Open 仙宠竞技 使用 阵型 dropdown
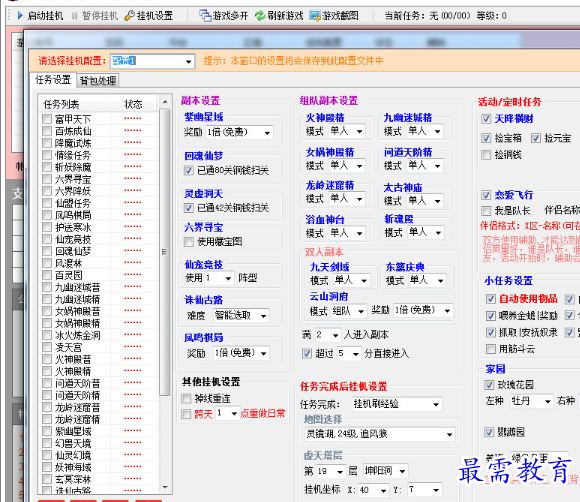This screenshot has width=580, height=502. (219, 278)
